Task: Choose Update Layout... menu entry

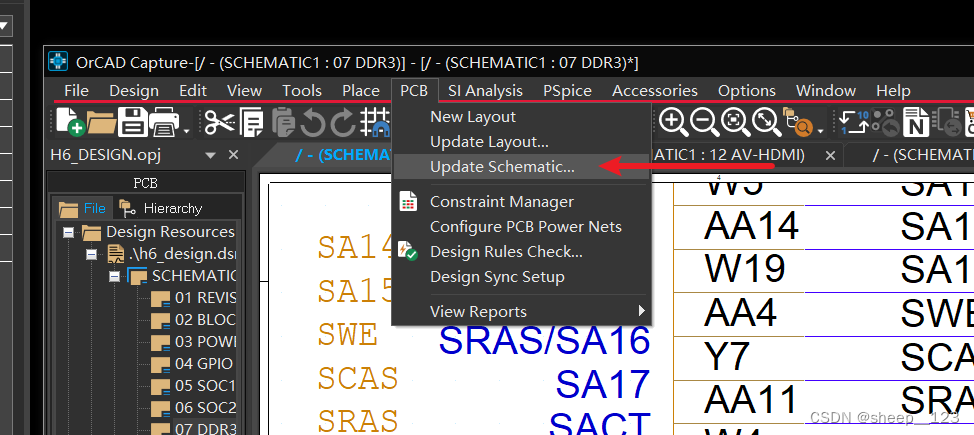Action: click(522, 142)
